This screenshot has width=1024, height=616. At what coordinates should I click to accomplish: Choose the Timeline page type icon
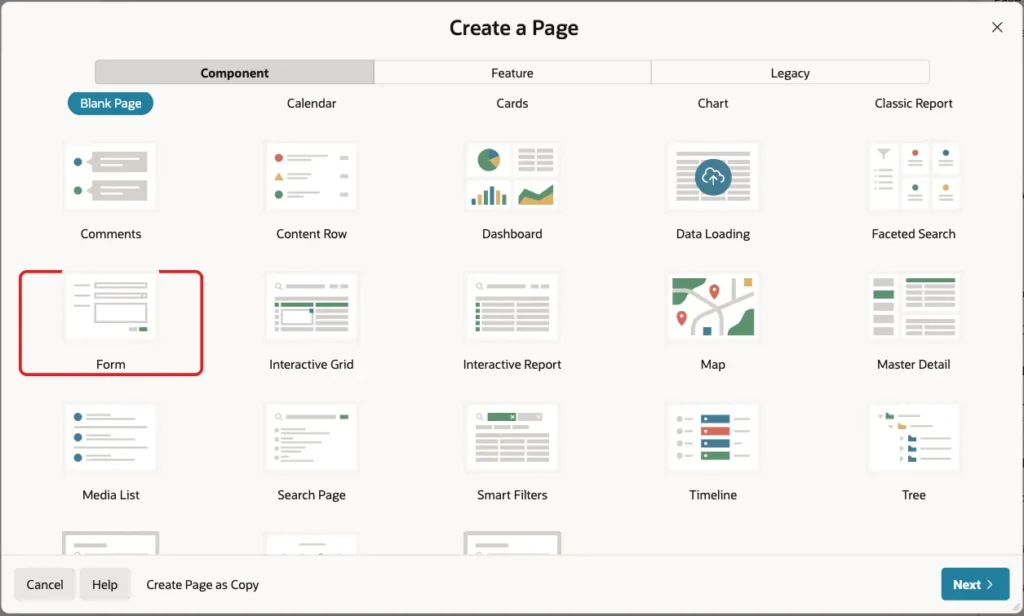pos(712,438)
